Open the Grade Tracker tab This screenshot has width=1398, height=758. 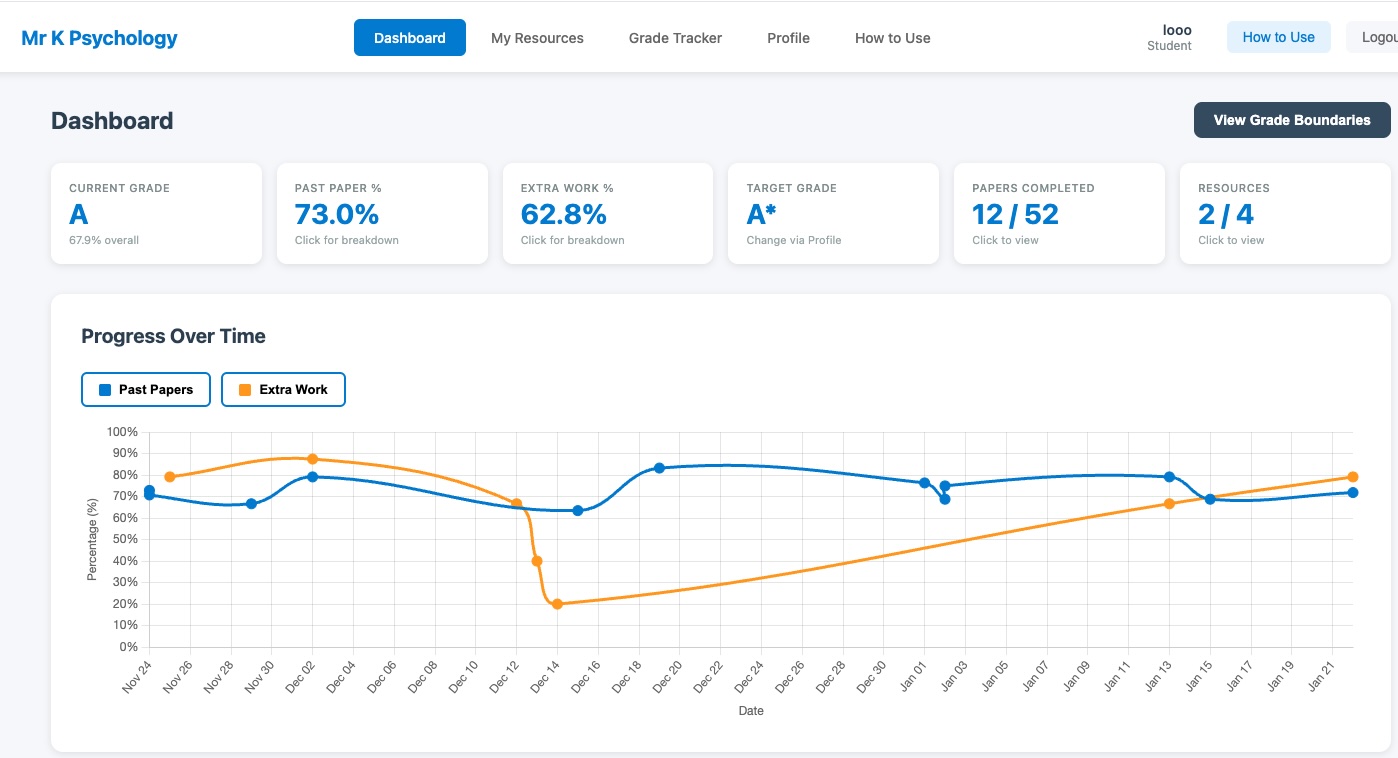point(675,38)
